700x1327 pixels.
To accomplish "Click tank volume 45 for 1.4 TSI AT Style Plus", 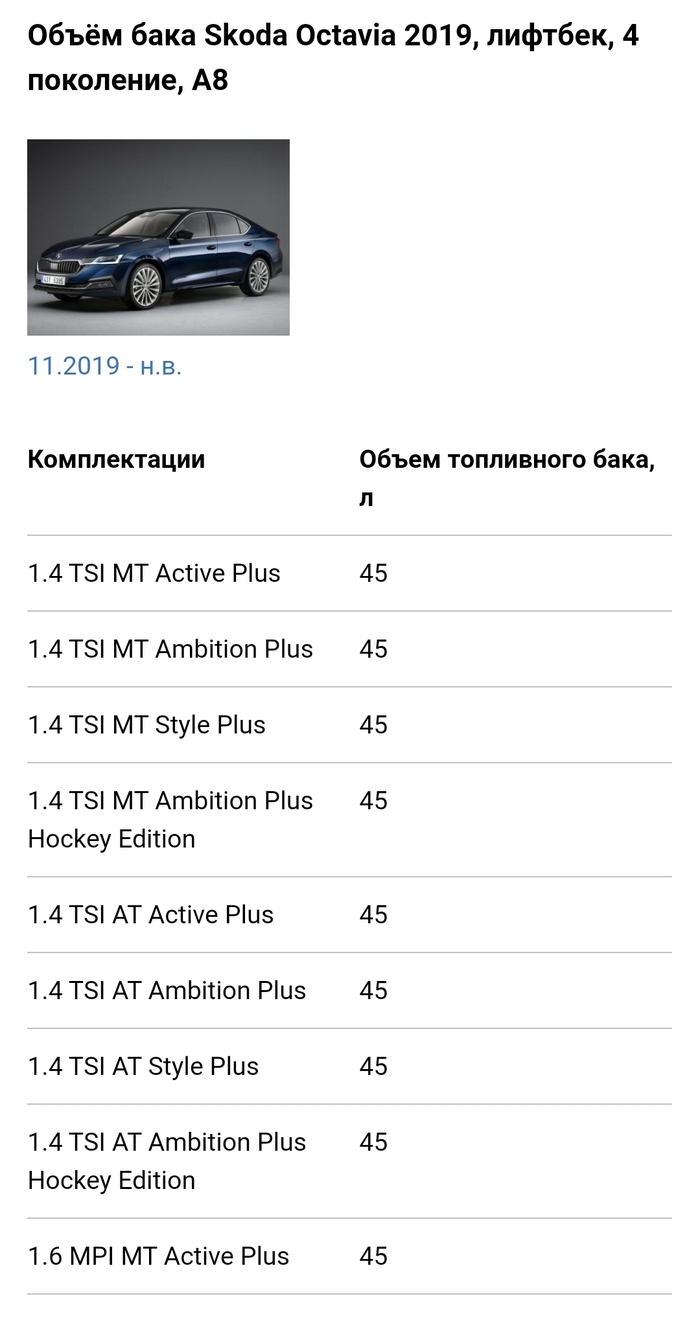I will pyautogui.click(x=373, y=1067).
